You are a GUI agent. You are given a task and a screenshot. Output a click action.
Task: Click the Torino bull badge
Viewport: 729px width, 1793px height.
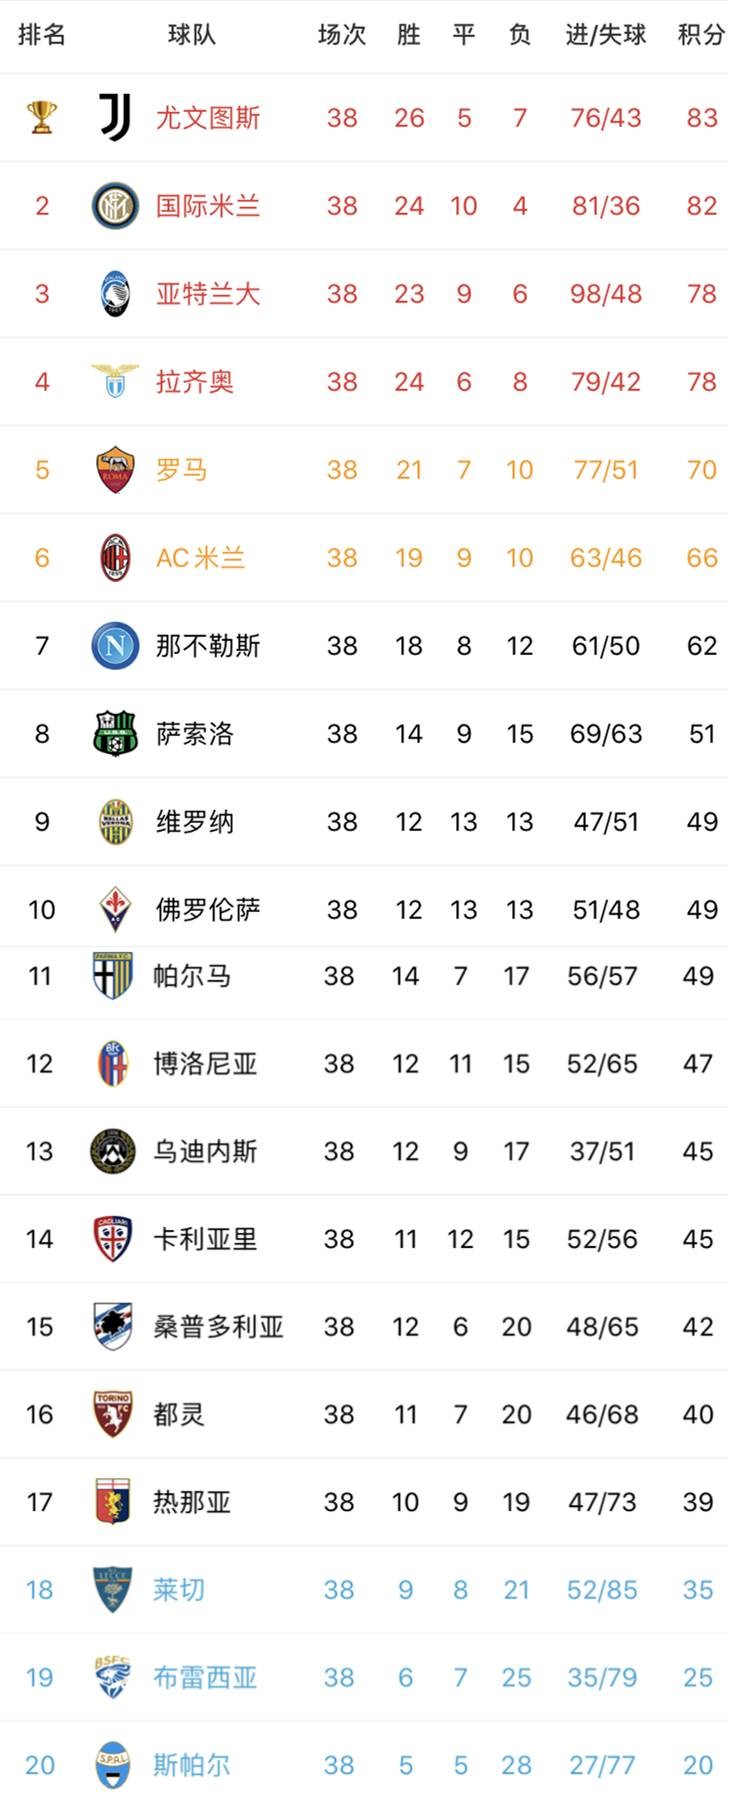tap(112, 1414)
